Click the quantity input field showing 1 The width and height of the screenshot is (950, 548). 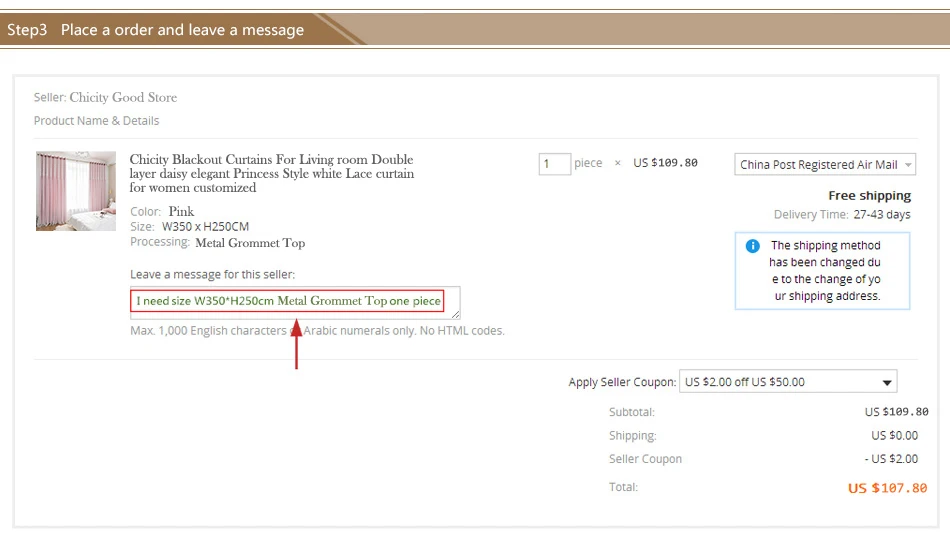pos(554,164)
